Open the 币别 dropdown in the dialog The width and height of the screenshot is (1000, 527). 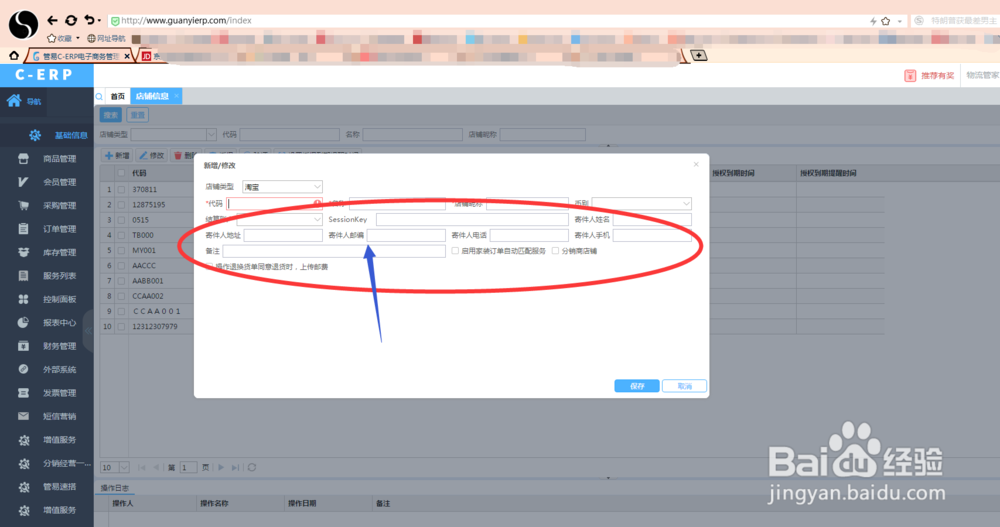[x=642, y=204]
